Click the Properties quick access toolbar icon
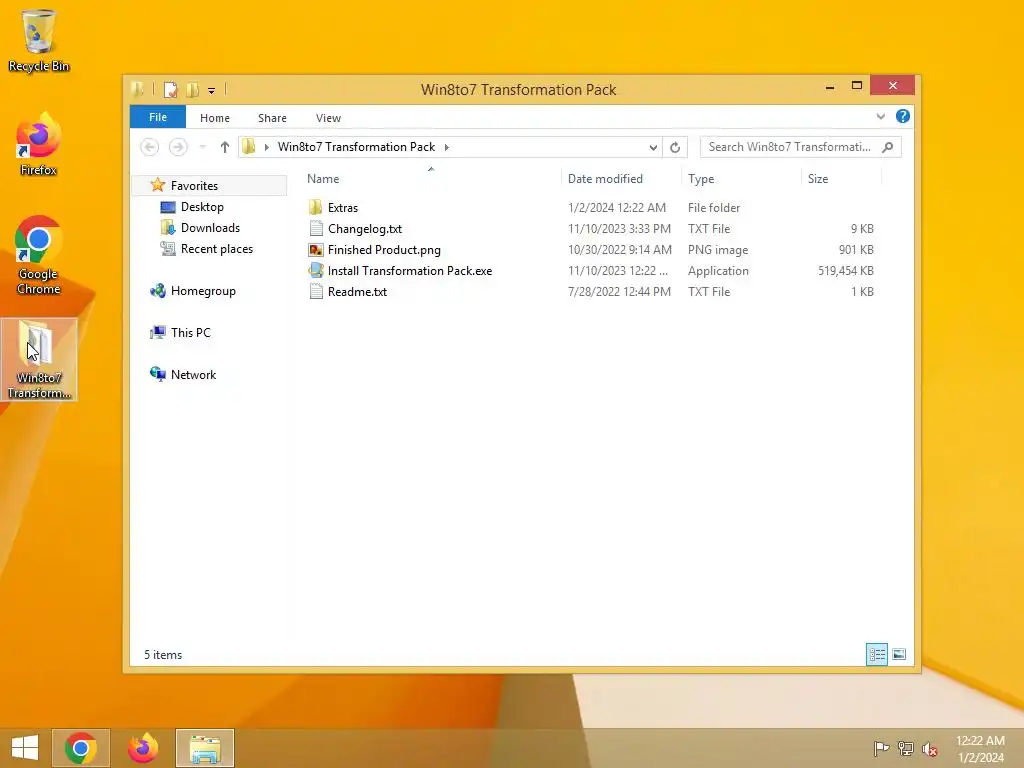Image resolution: width=1024 pixels, height=768 pixels. point(170,90)
